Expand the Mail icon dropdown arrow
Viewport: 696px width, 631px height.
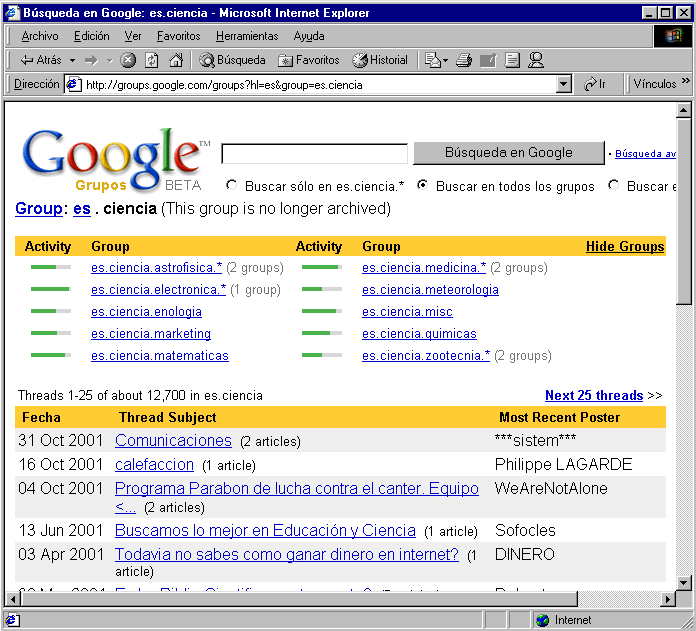(x=445, y=60)
